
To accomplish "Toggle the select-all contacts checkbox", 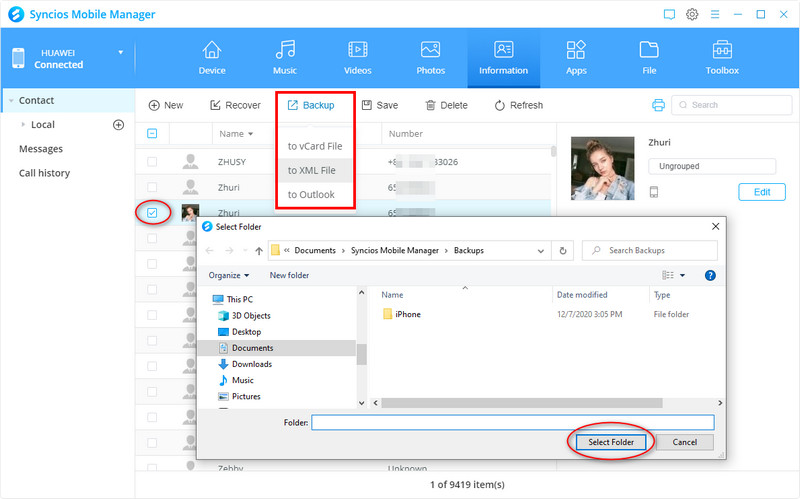I will coord(152,134).
